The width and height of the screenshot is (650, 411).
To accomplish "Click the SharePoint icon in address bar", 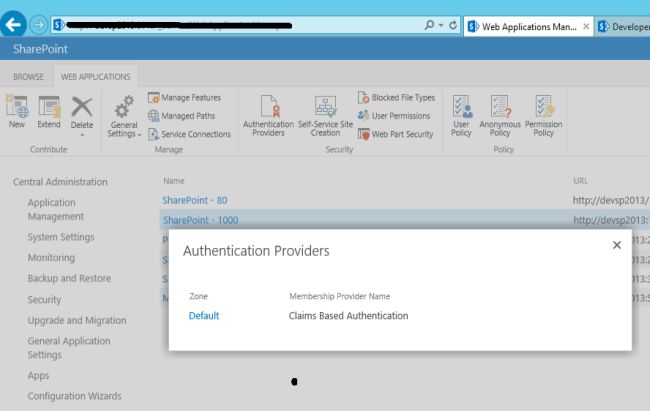I will click(x=58, y=25).
